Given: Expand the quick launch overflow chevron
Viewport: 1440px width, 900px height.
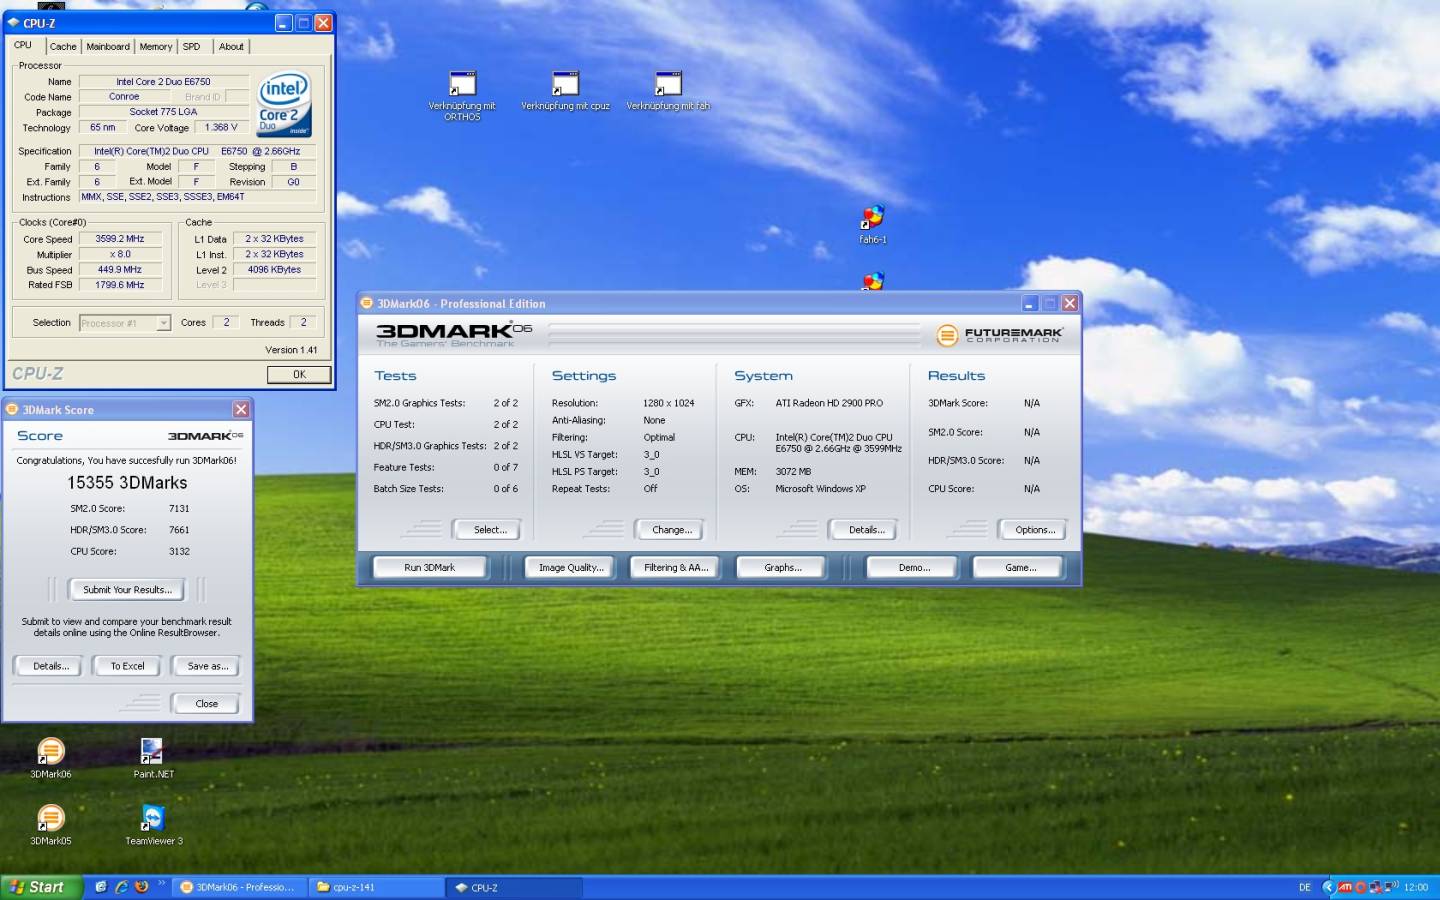Looking at the screenshot, I should point(160,882).
